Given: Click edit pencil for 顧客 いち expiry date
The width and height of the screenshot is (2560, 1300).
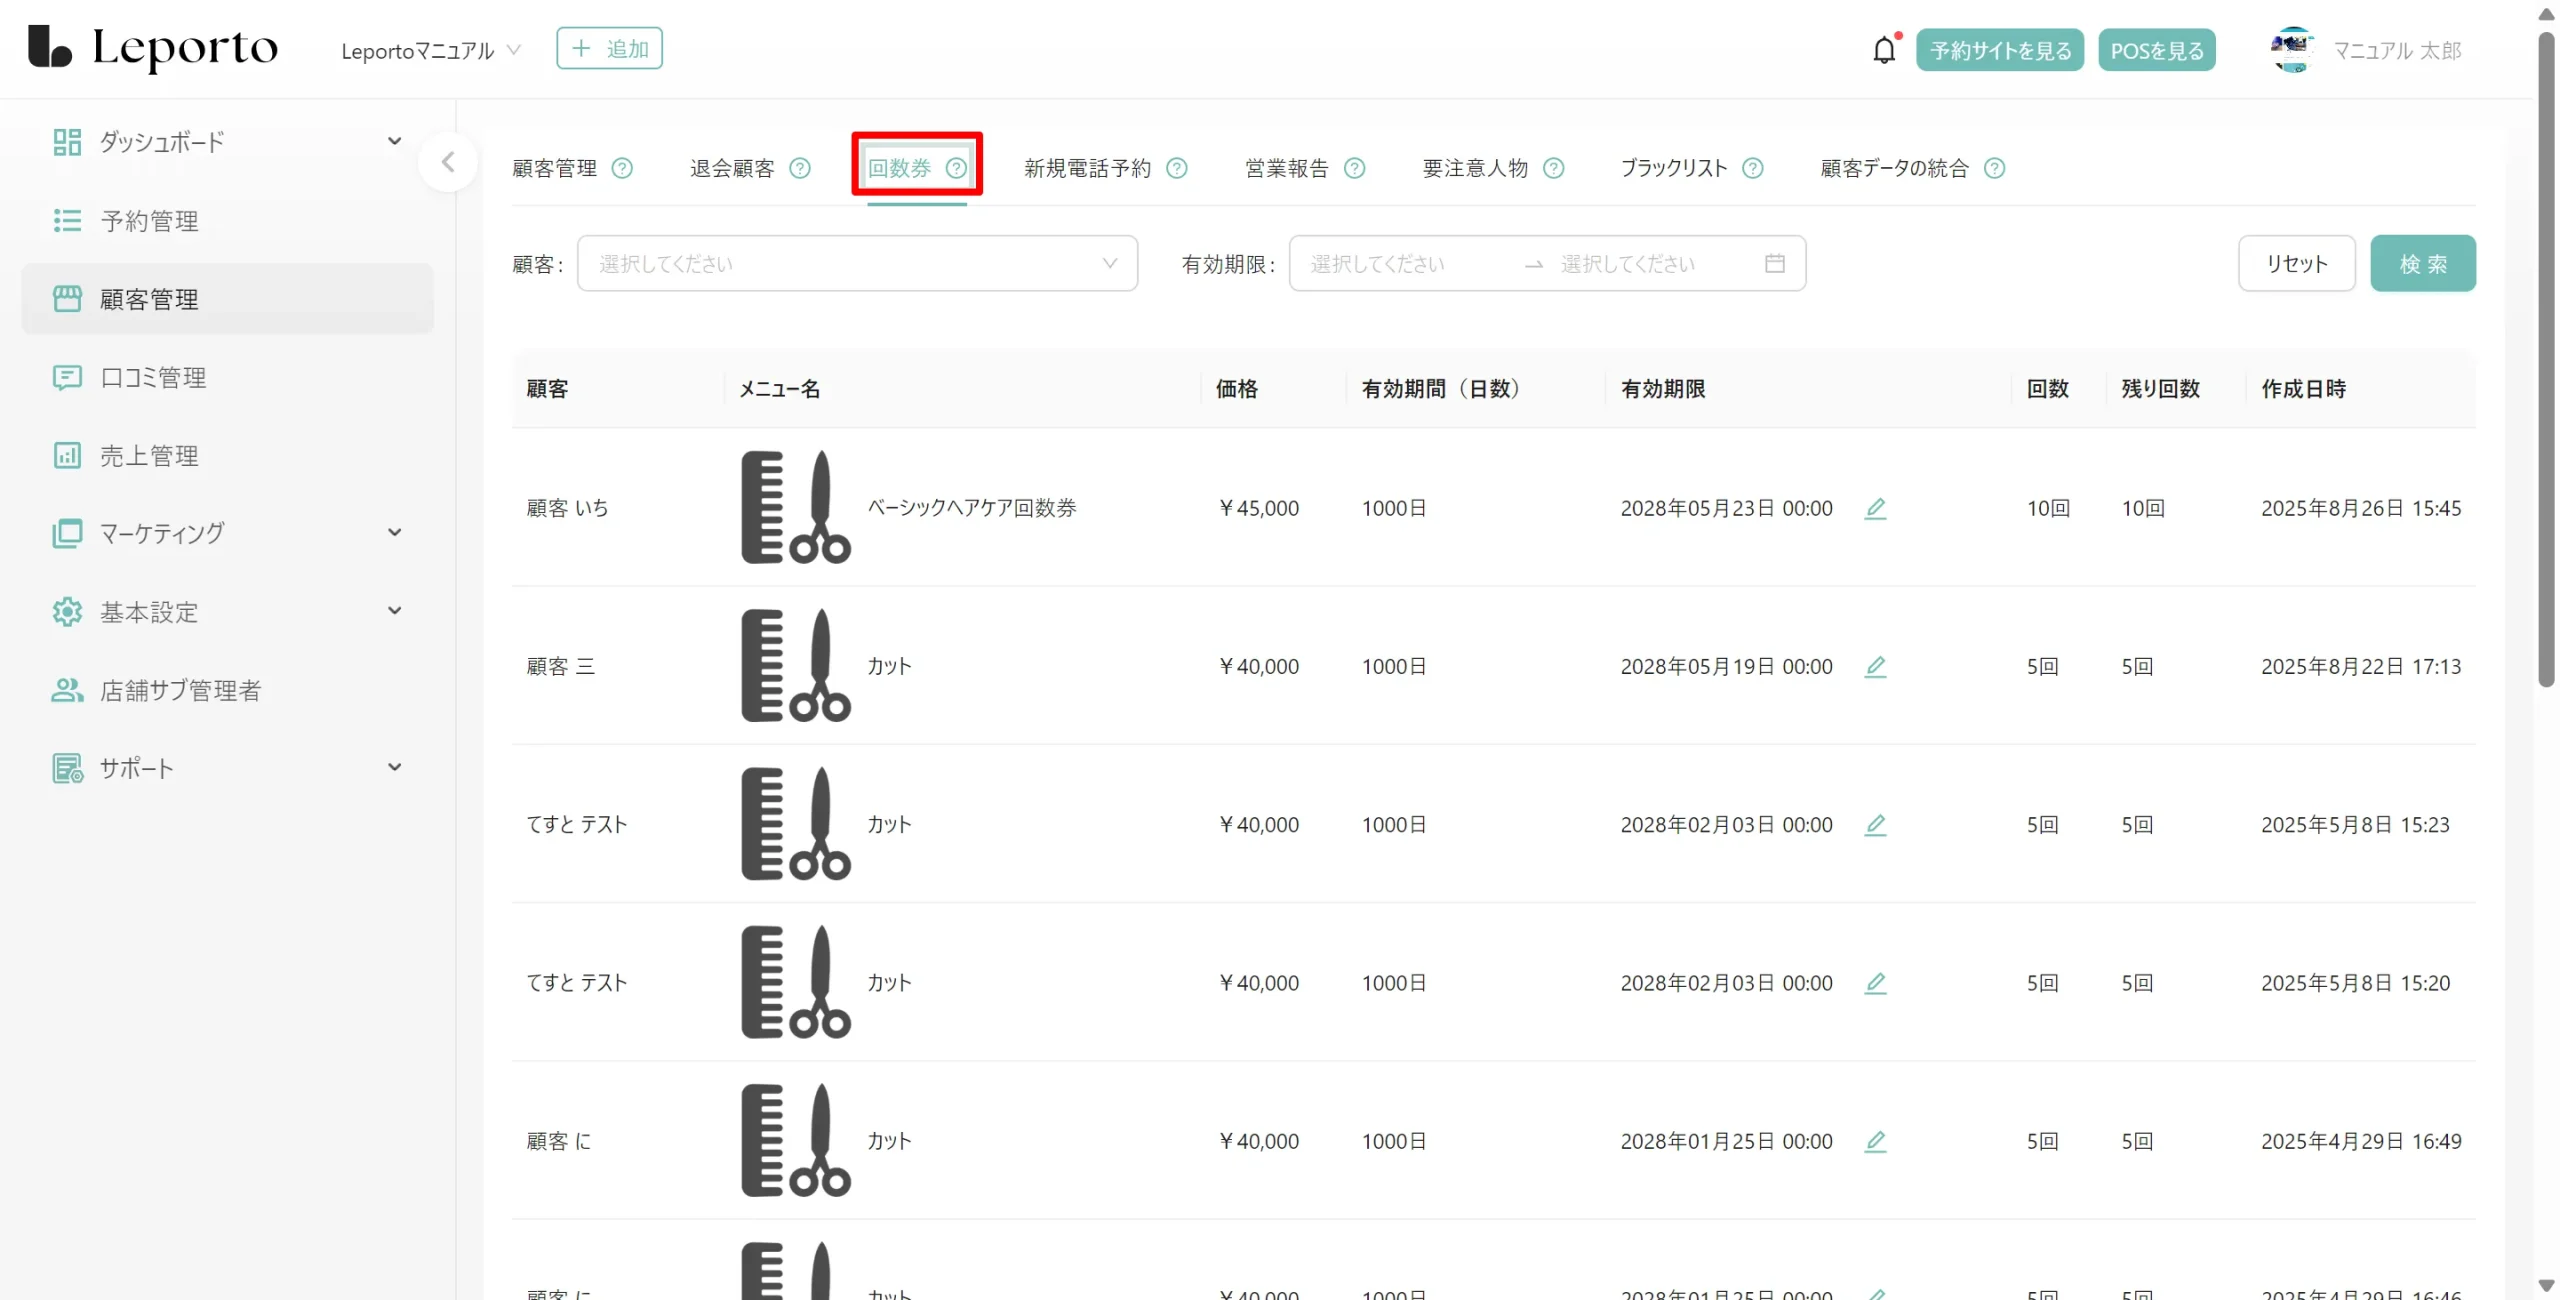Looking at the screenshot, I should click(1875, 508).
